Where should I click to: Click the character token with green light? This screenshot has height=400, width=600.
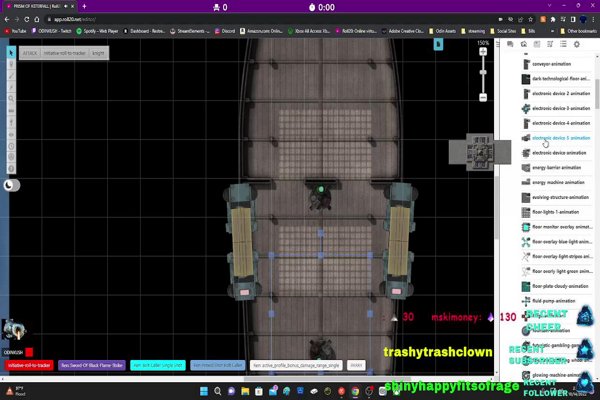point(321,198)
